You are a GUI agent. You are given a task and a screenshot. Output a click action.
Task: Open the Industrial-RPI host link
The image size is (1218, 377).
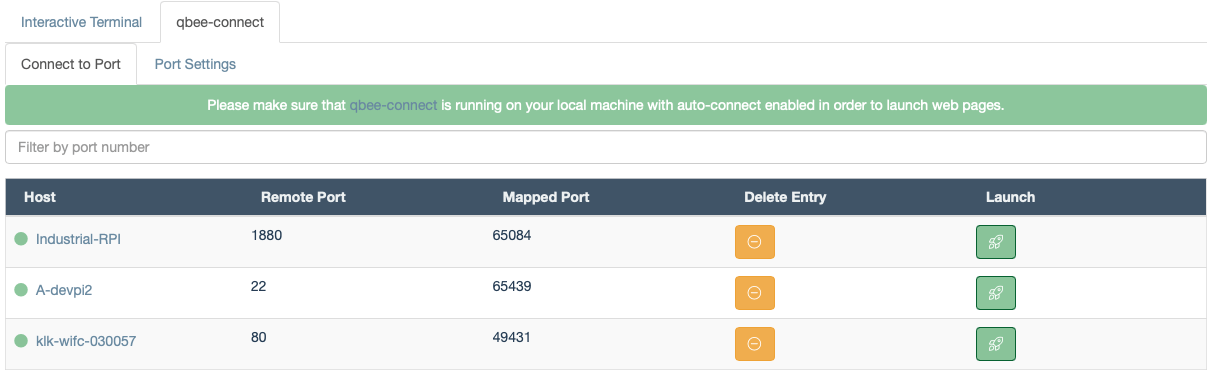(79, 239)
